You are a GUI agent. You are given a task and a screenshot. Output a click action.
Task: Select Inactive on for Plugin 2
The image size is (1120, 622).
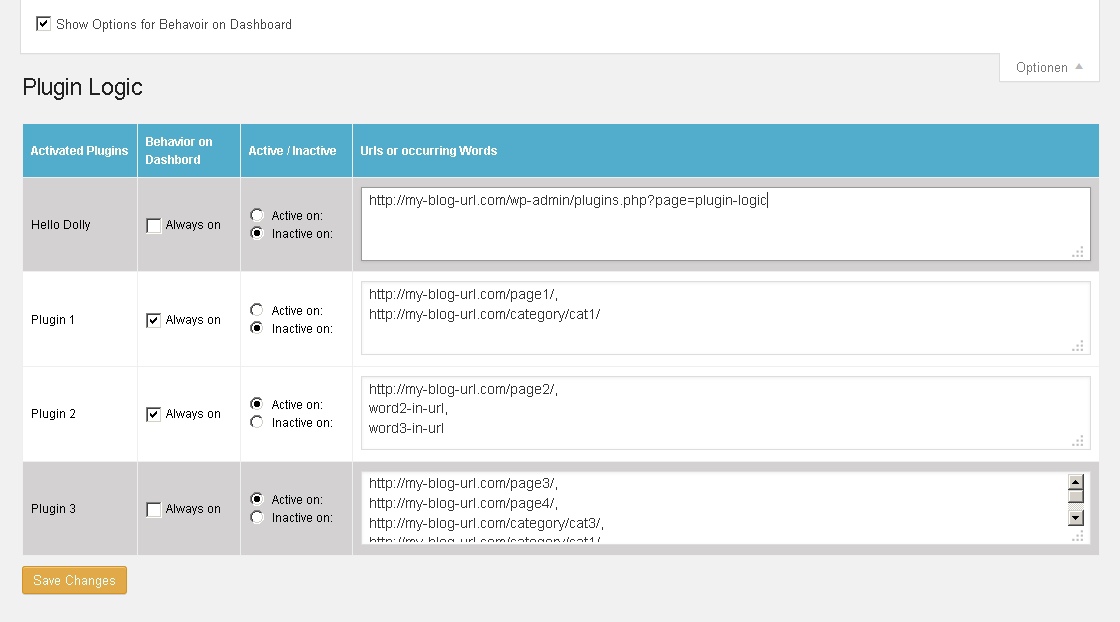pyautogui.click(x=257, y=422)
